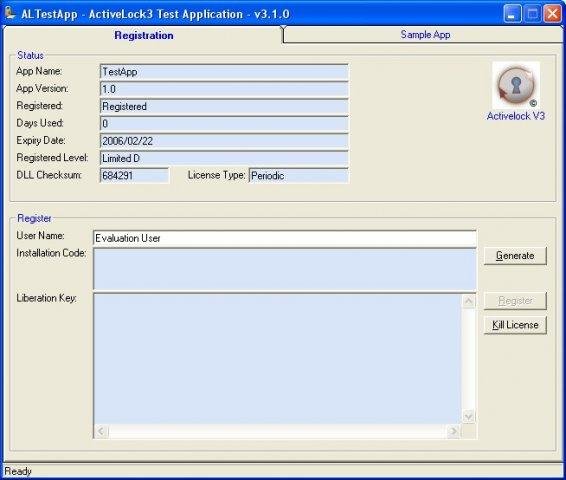Click the Liberation Key scroll left arrow
Image resolution: width=566 pixels, height=480 pixels.
pos(101,431)
